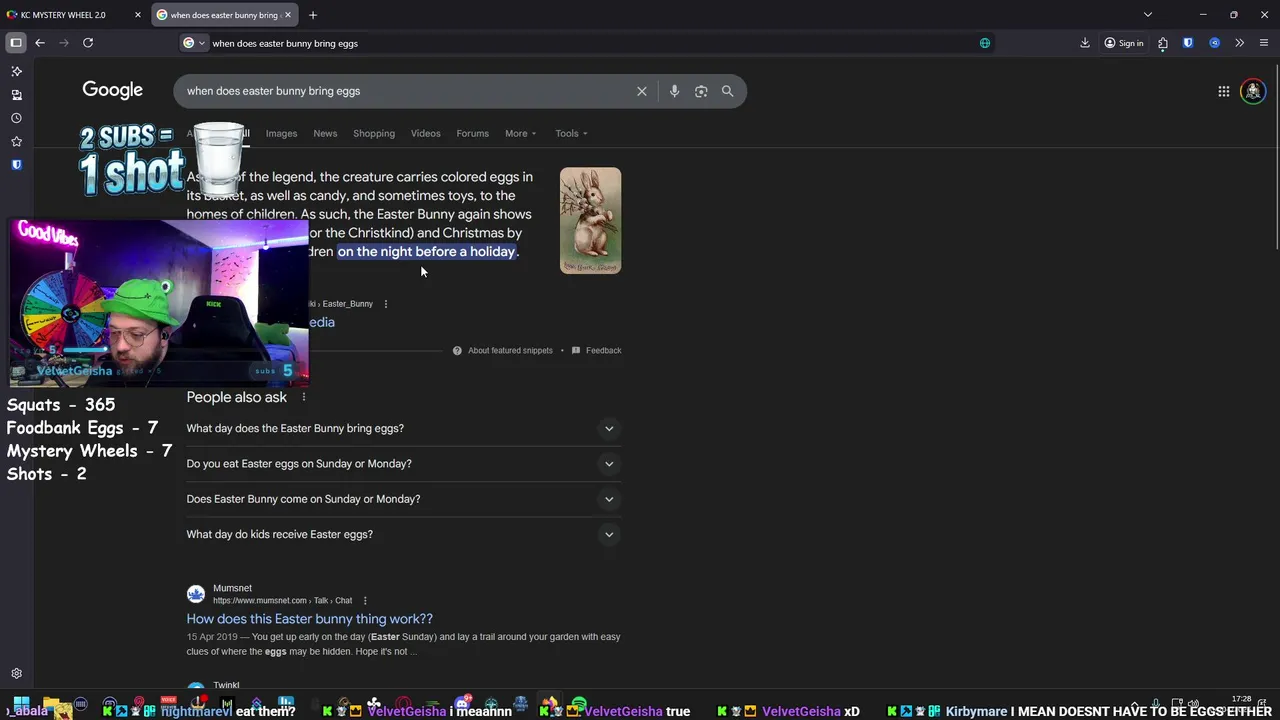This screenshot has width=1280, height=720.
Task: Open Bitwarden in the sidebar
Action: [x=16, y=165]
